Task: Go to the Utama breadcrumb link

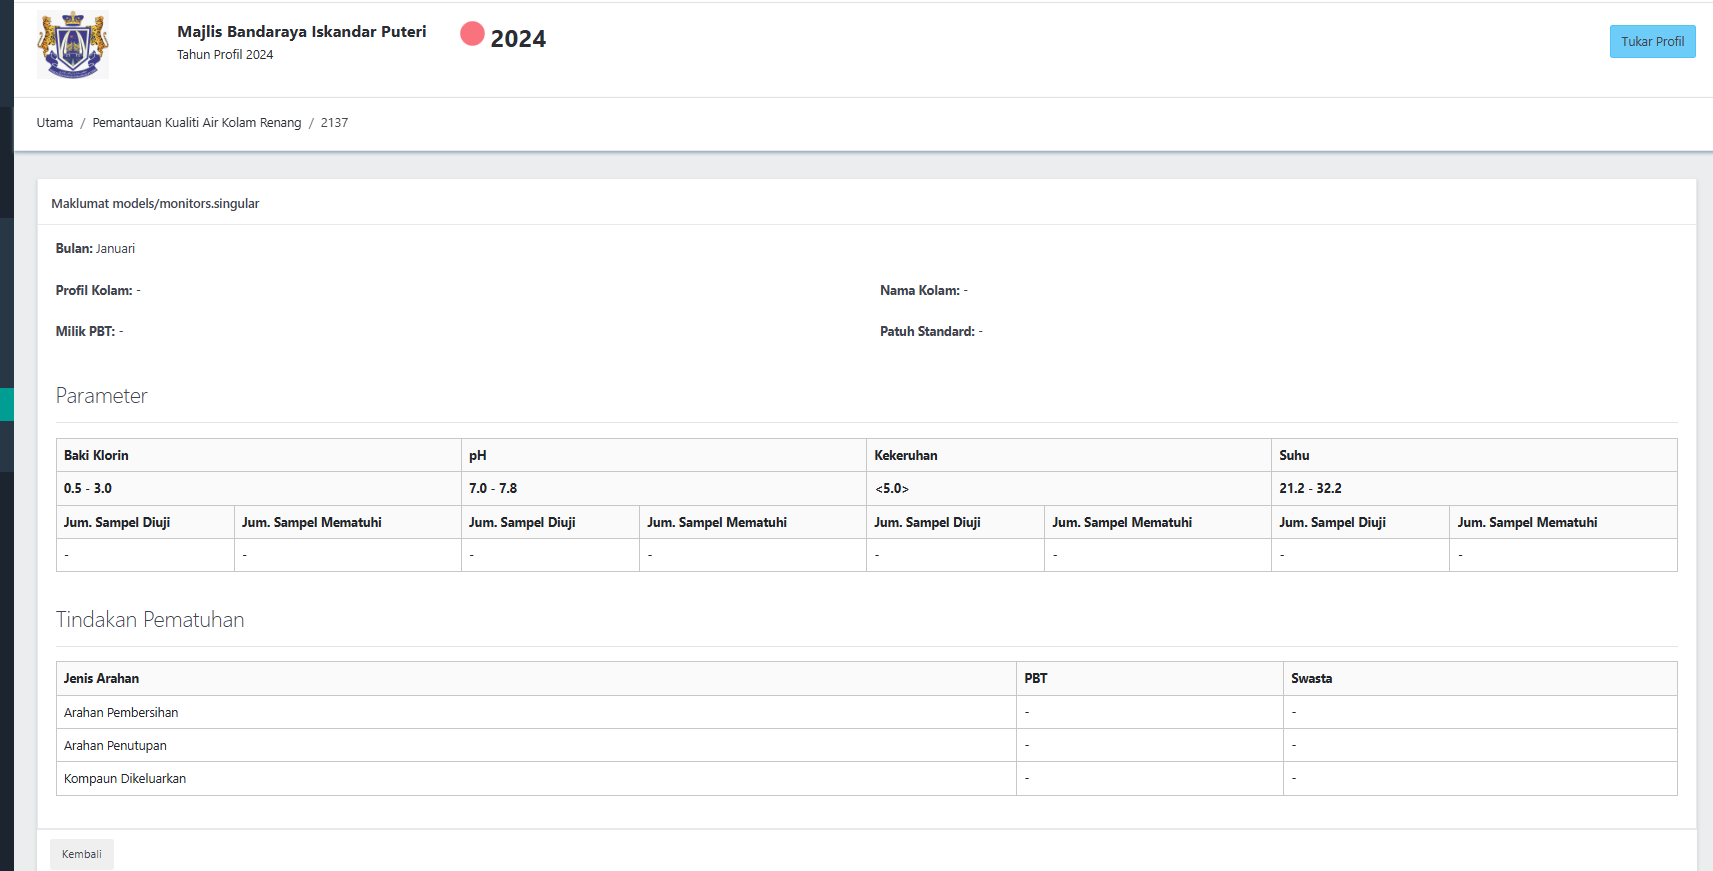Action: [55, 123]
